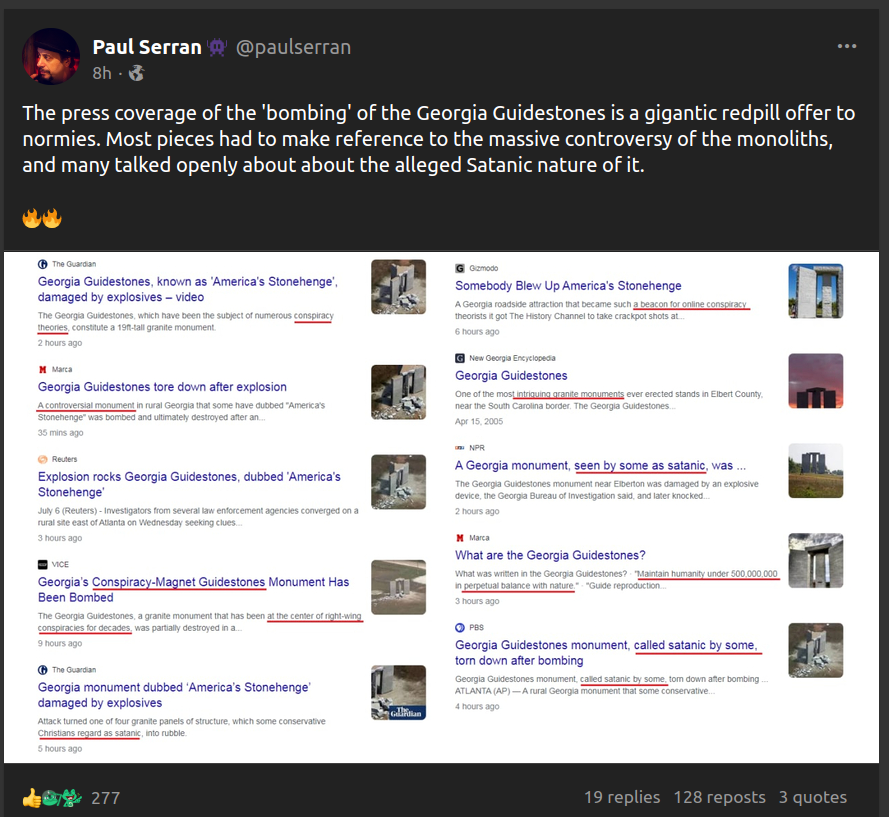Open Paul Serran display name link
This screenshot has height=817, width=889.
(x=148, y=47)
